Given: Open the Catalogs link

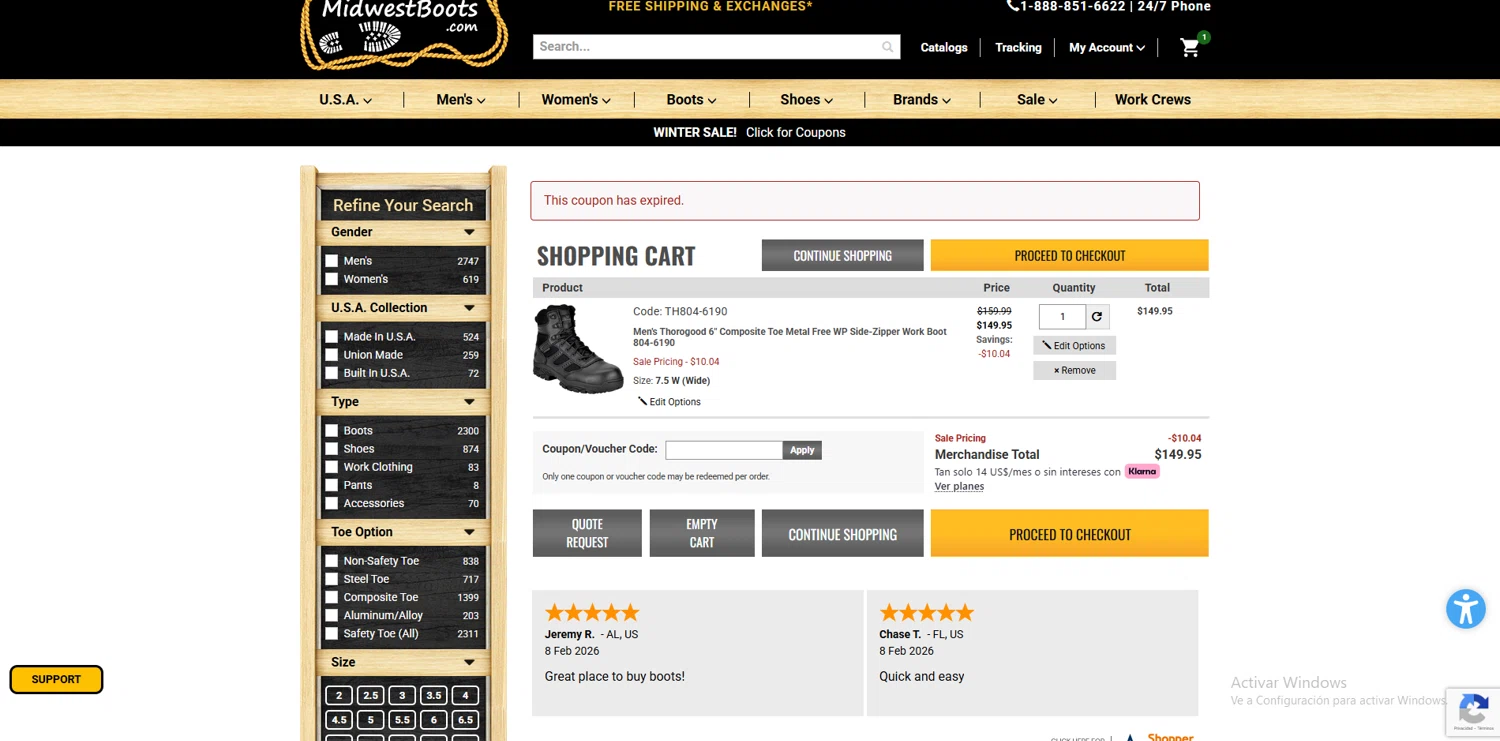Looking at the screenshot, I should (x=944, y=47).
